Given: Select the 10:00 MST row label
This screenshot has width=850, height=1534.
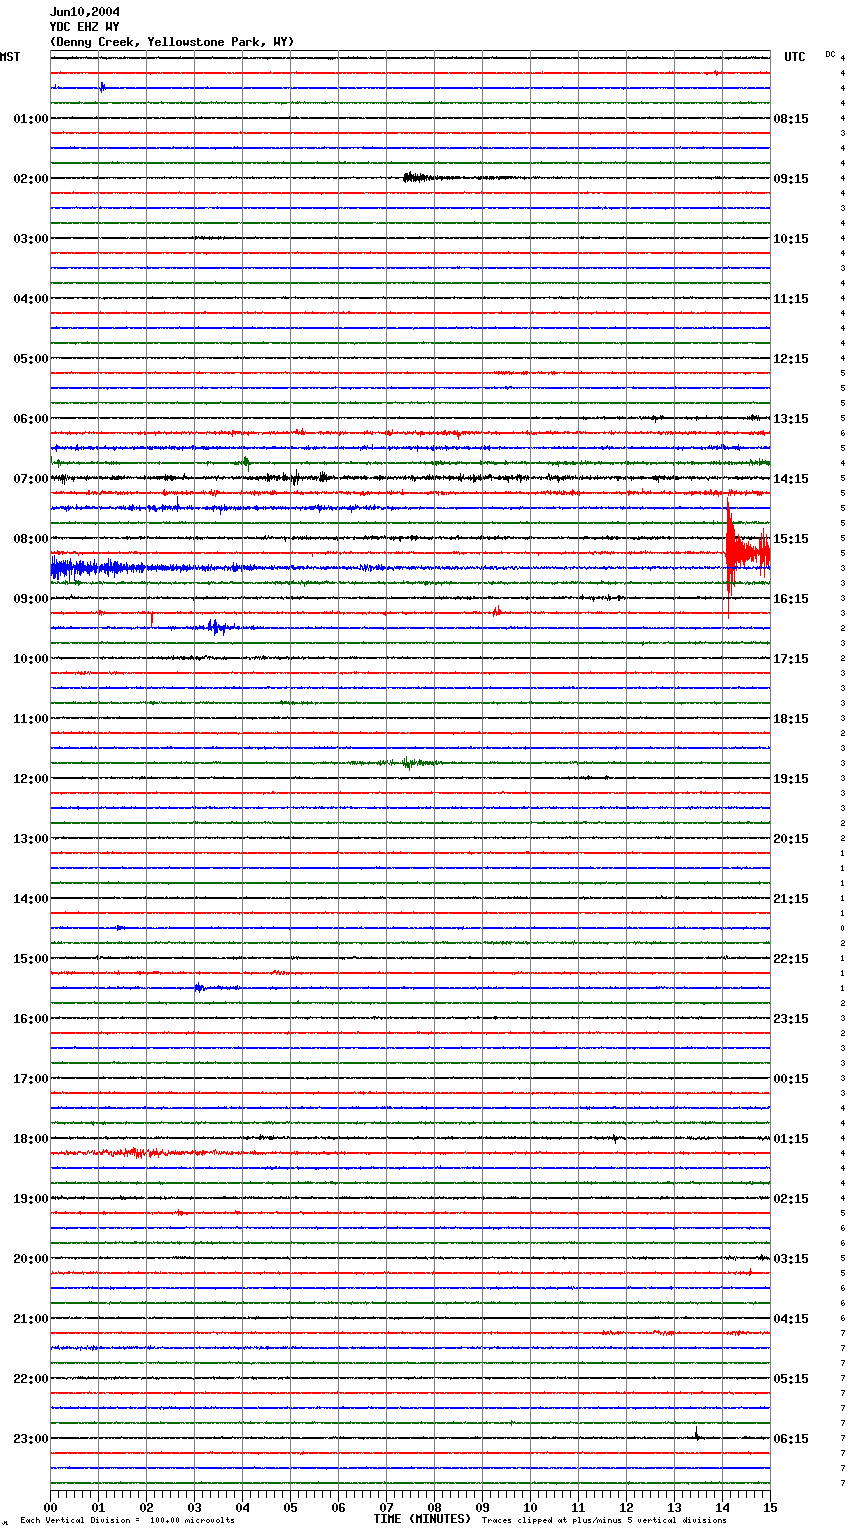Looking at the screenshot, I should pos(31,659).
